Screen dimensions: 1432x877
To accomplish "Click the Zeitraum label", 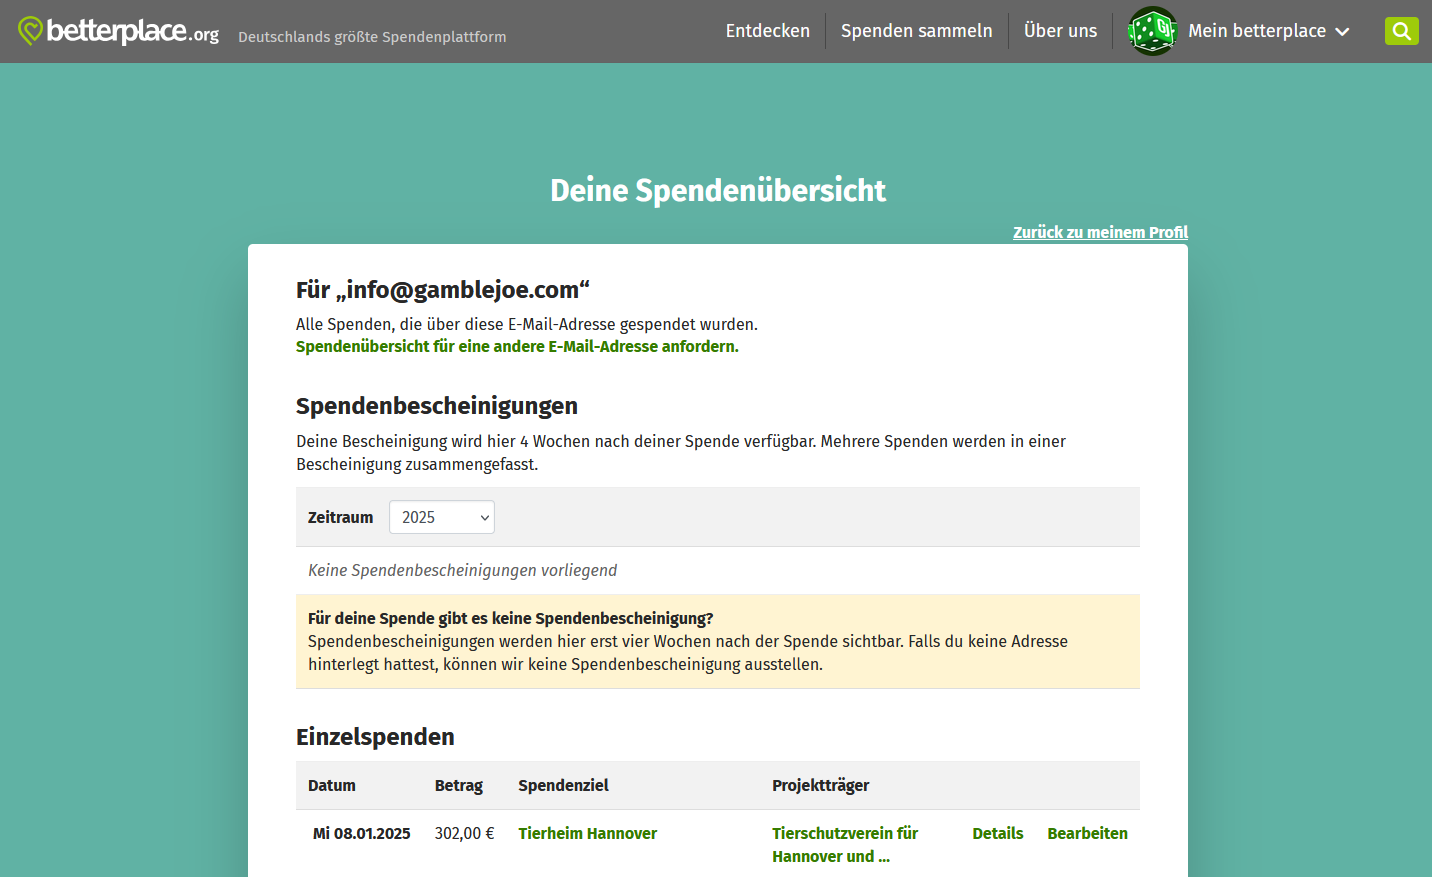I will (x=340, y=518).
